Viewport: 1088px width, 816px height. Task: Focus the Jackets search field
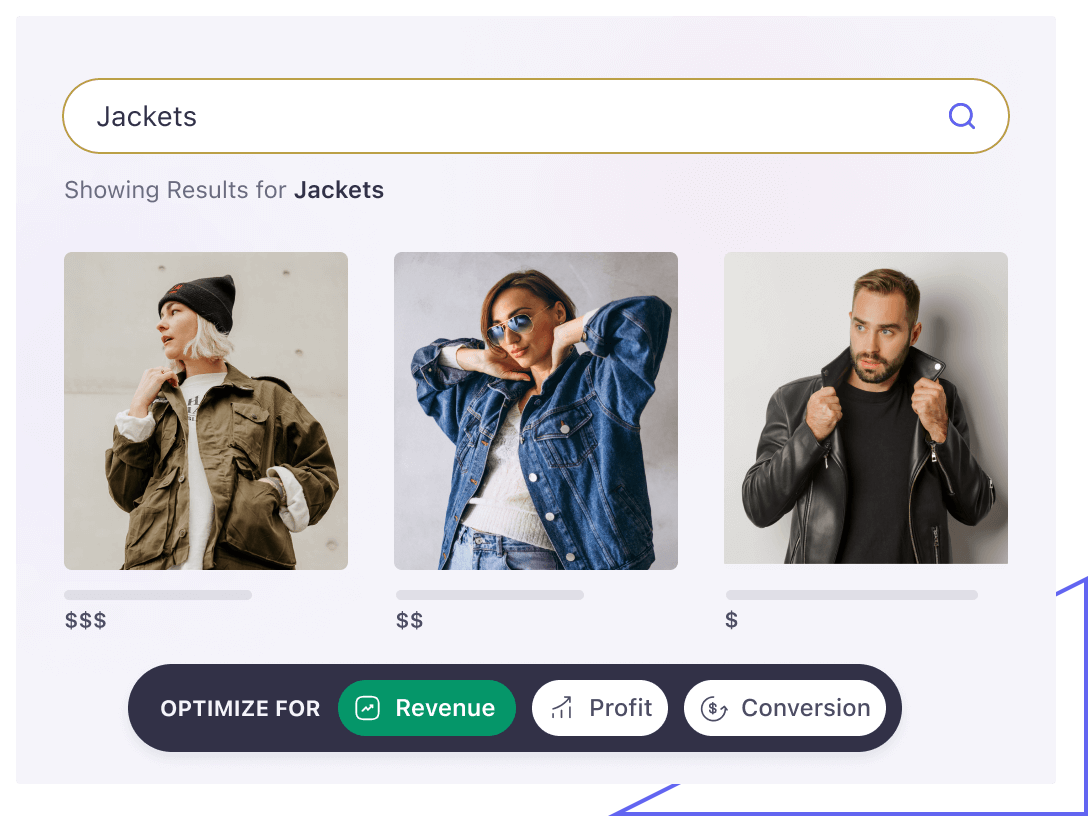tap(536, 116)
